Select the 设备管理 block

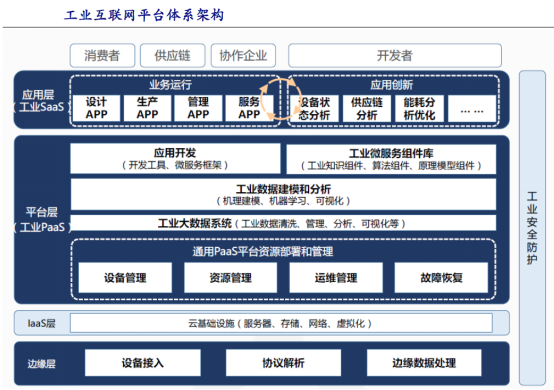[x=125, y=278]
